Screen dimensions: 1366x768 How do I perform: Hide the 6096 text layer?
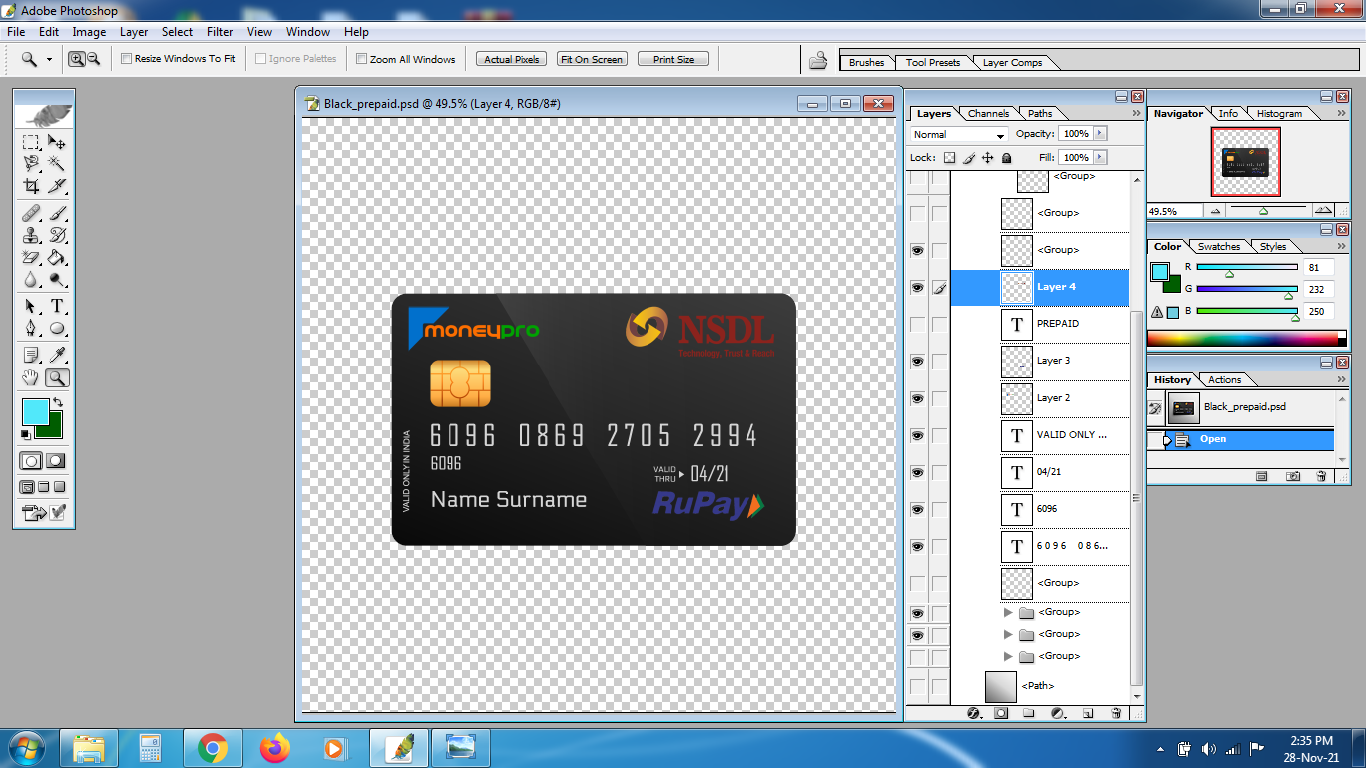tap(917, 509)
